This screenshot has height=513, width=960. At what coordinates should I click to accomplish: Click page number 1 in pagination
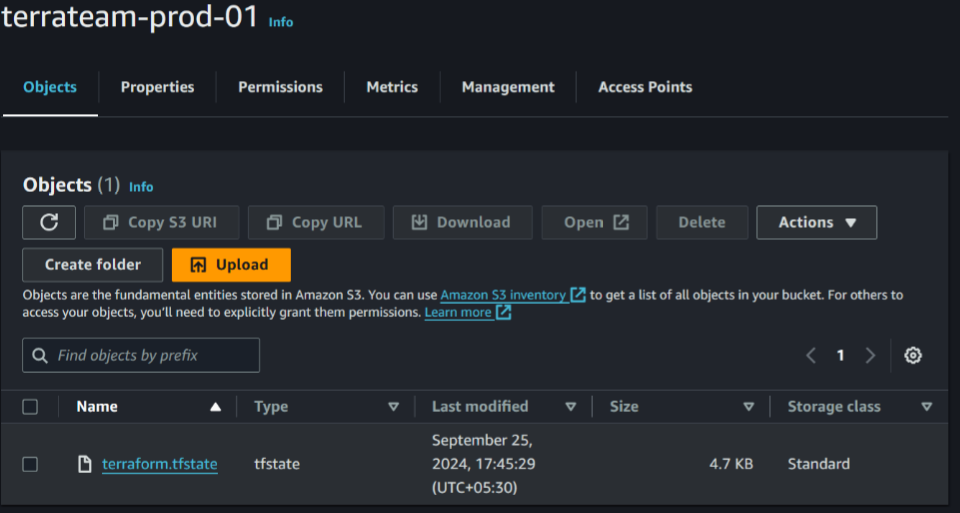pyautogui.click(x=841, y=355)
